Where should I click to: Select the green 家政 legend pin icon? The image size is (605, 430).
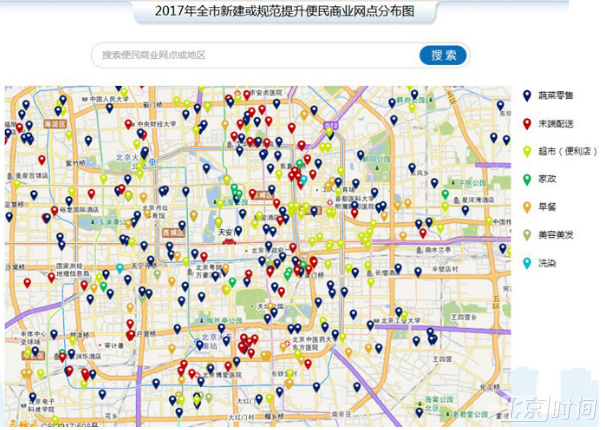click(x=531, y=179)
